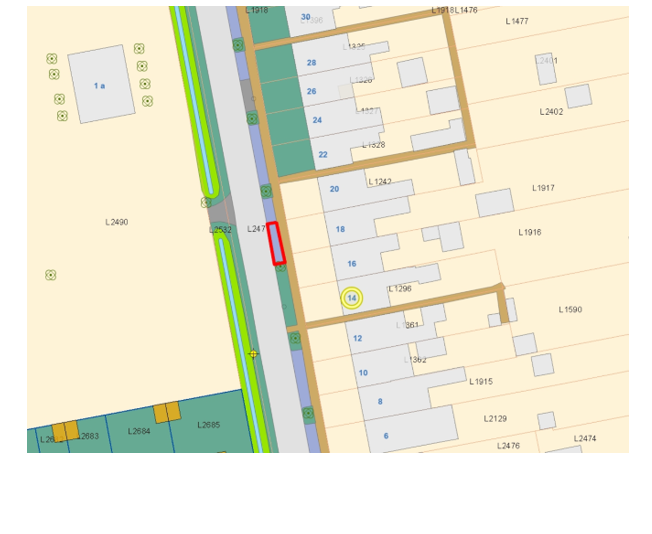652x534 pixels.
Task: Click parcel label L2684
Action: (139, 431)
